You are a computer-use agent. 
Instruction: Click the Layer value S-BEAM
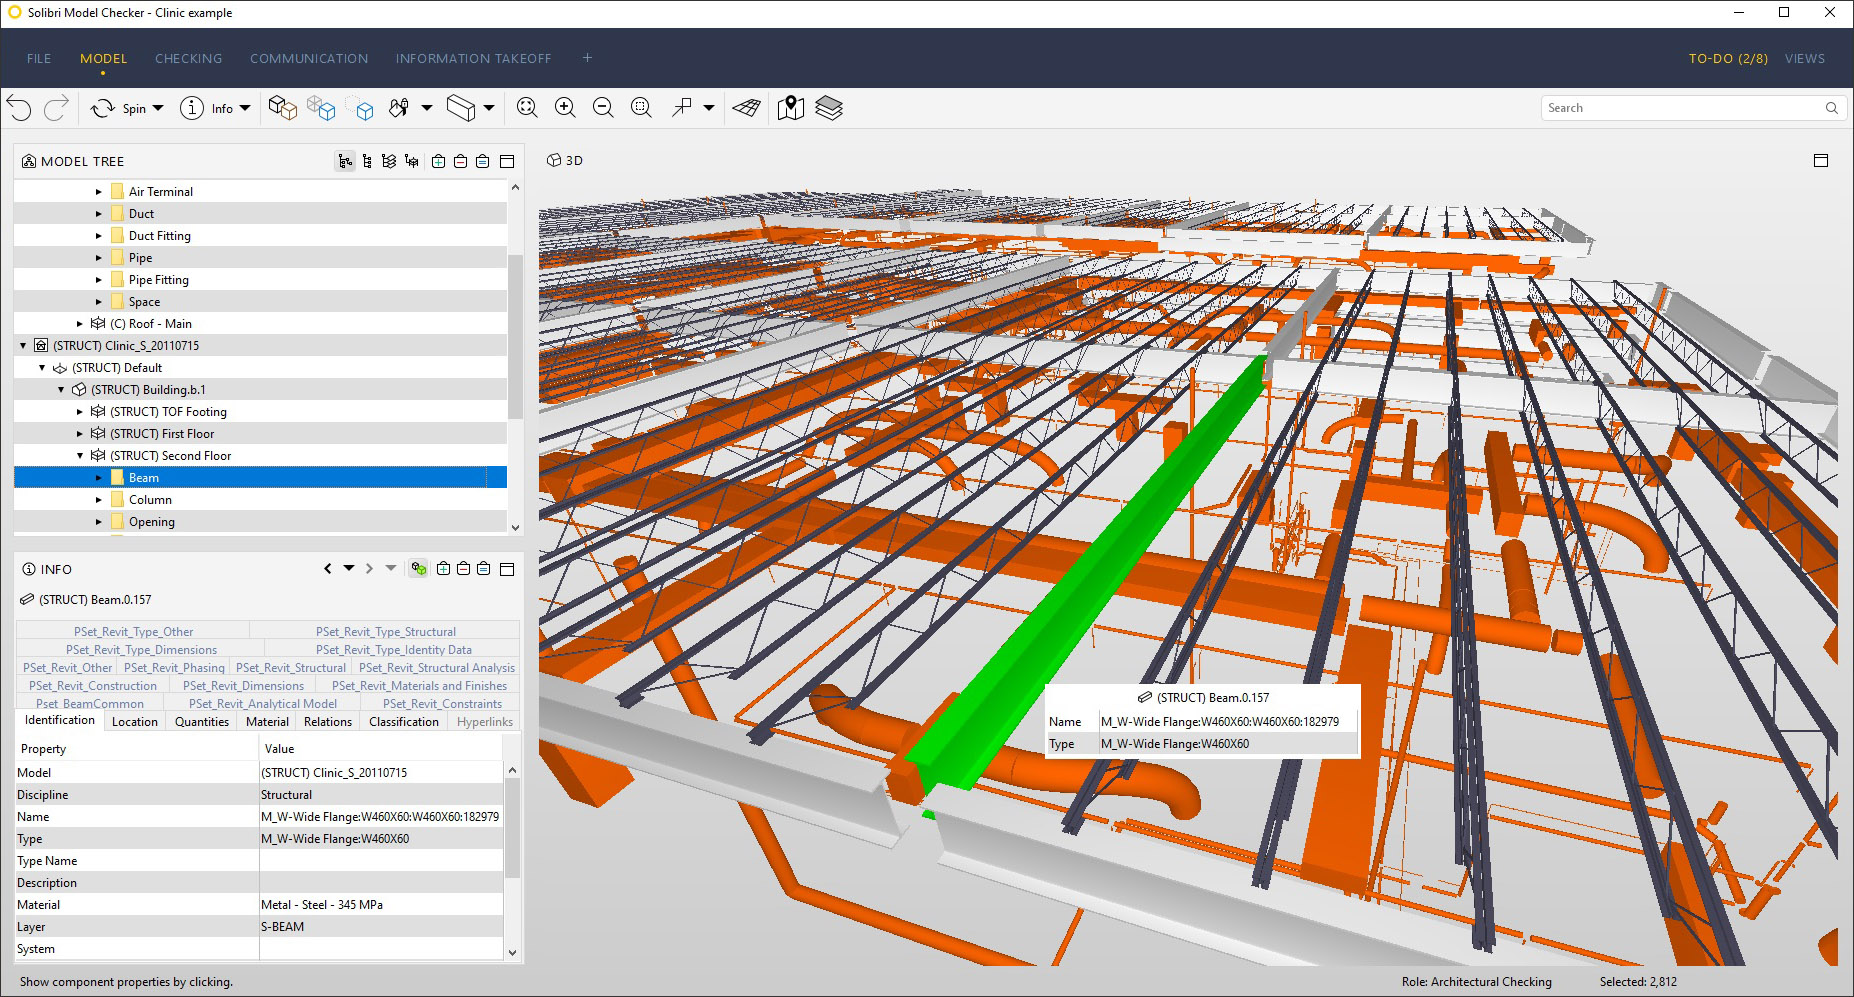coord(283,927)
